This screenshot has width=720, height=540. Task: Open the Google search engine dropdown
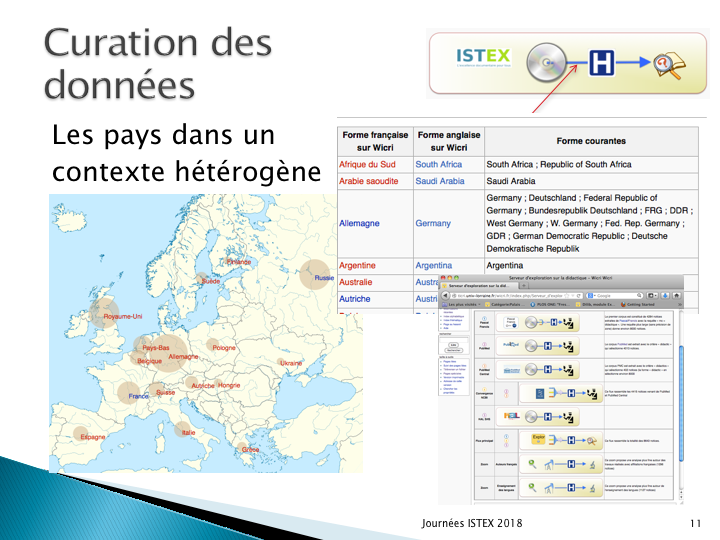(591, 296)
